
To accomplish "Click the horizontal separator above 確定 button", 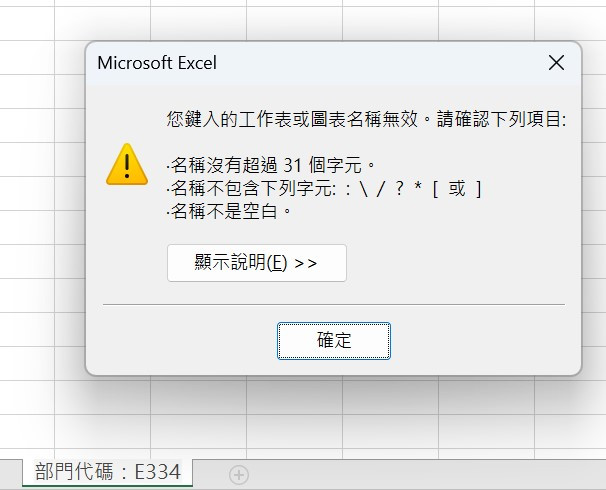I will [x=334, y=305].
